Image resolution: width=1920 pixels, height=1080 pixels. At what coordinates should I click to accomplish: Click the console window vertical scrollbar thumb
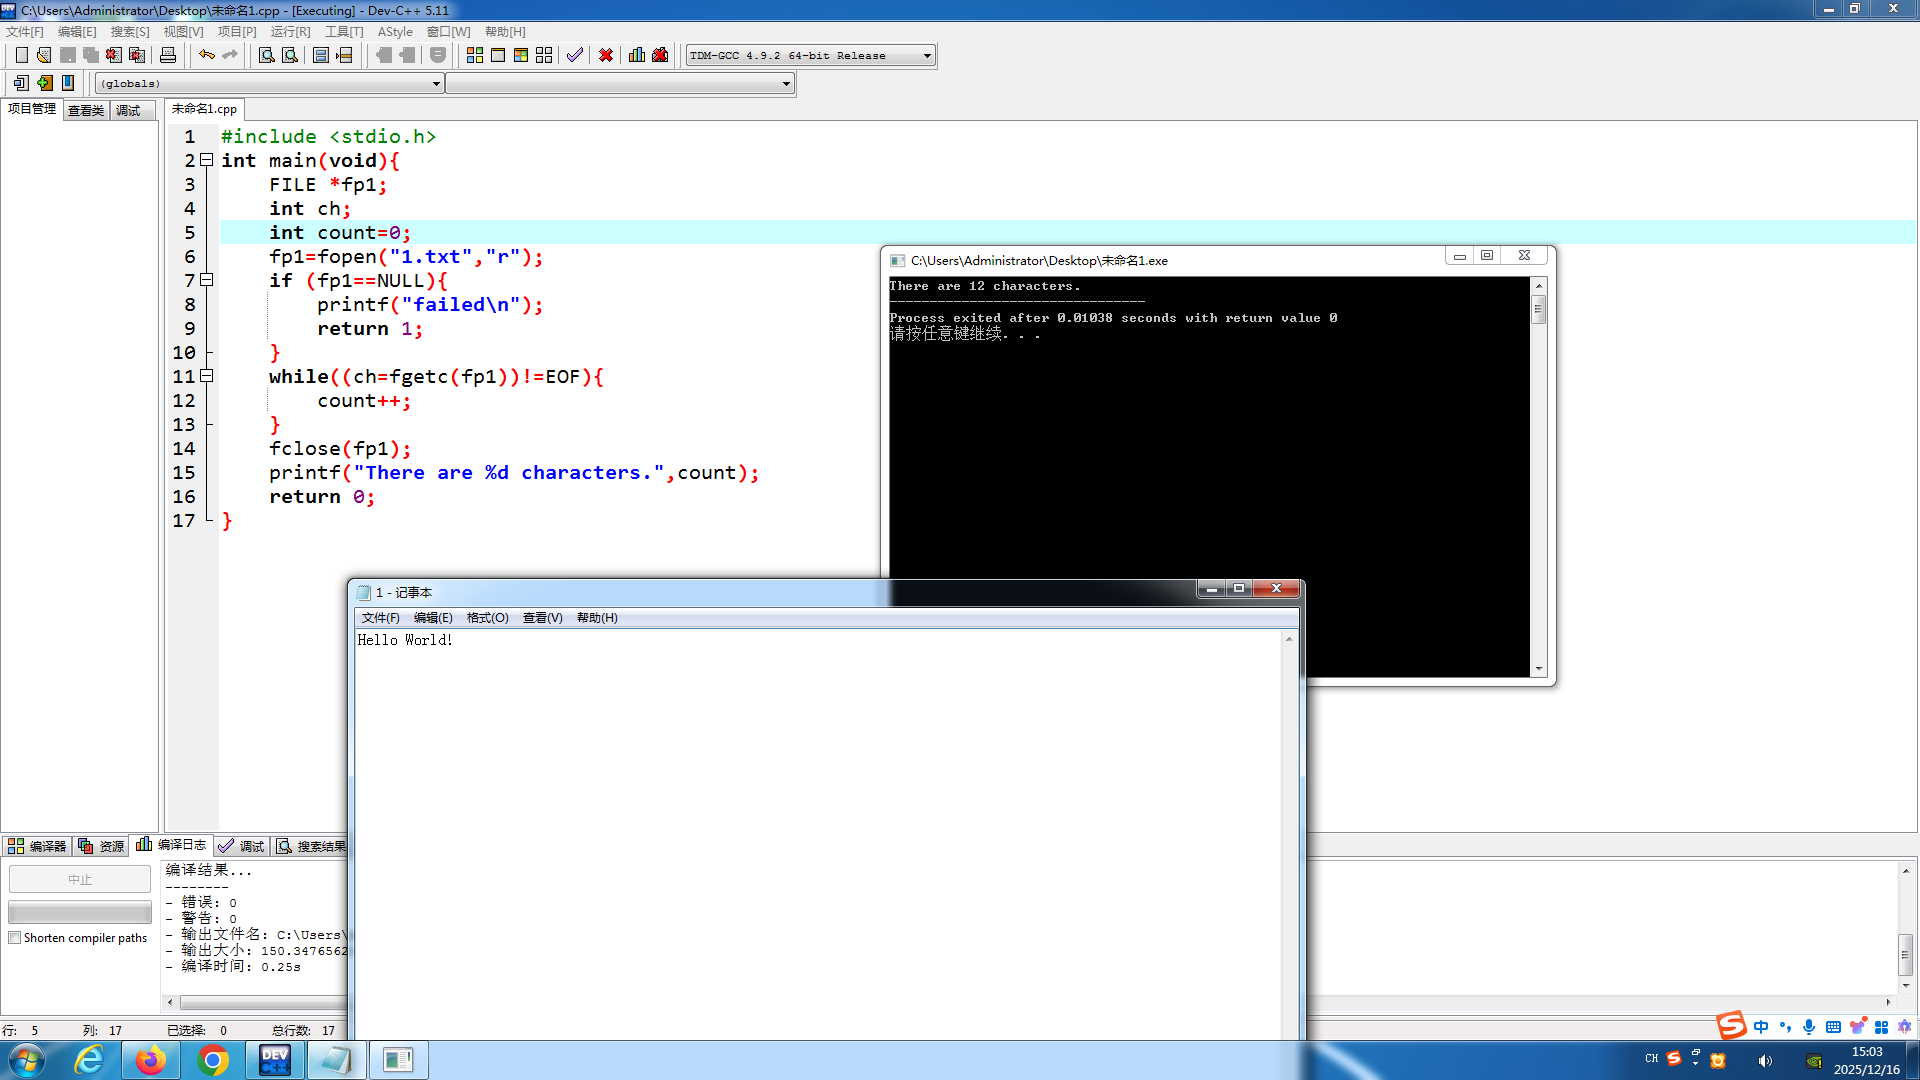1538,309
